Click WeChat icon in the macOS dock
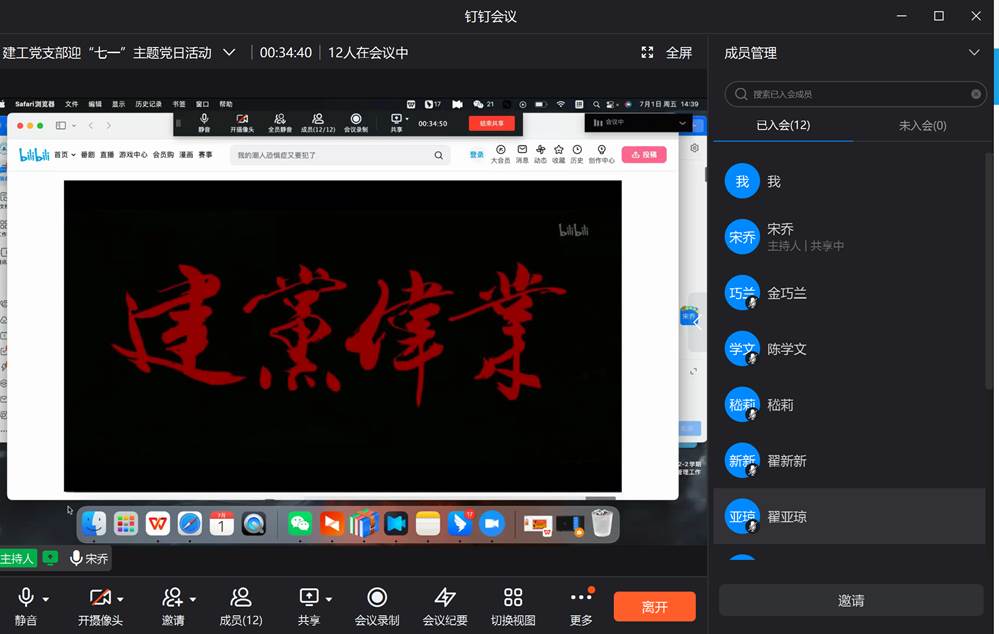Image resolution: width=999 pixels, height=634 pixels. [299, 524]
